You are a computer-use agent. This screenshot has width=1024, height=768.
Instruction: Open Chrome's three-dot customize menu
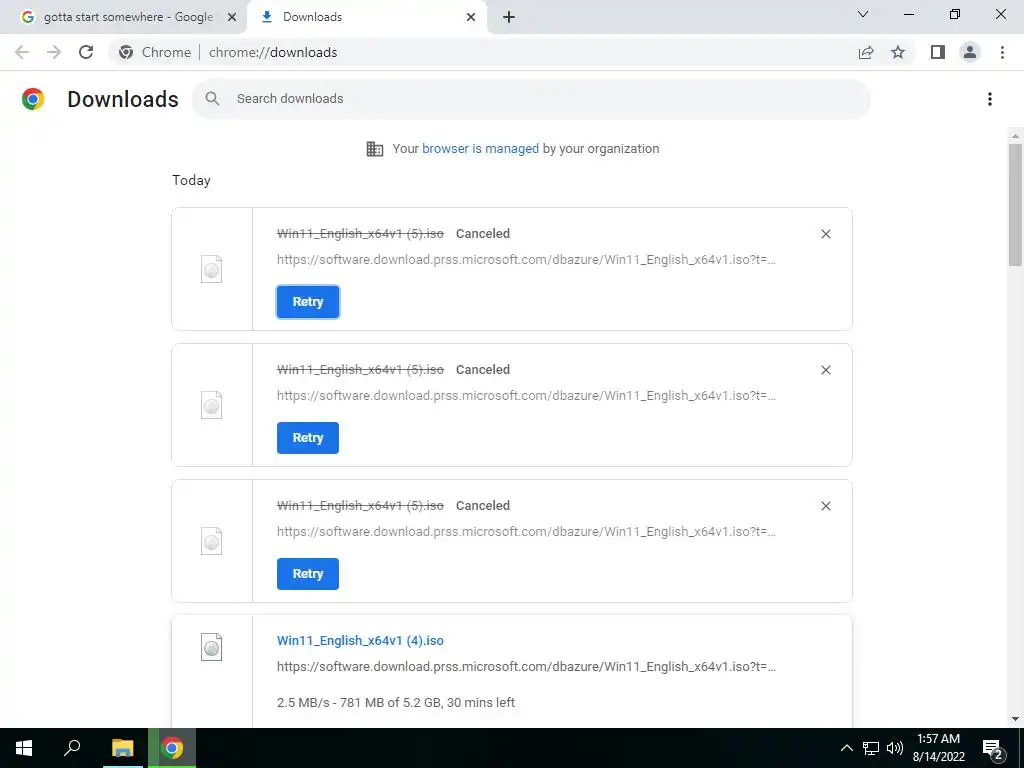tap(1002, 52)
